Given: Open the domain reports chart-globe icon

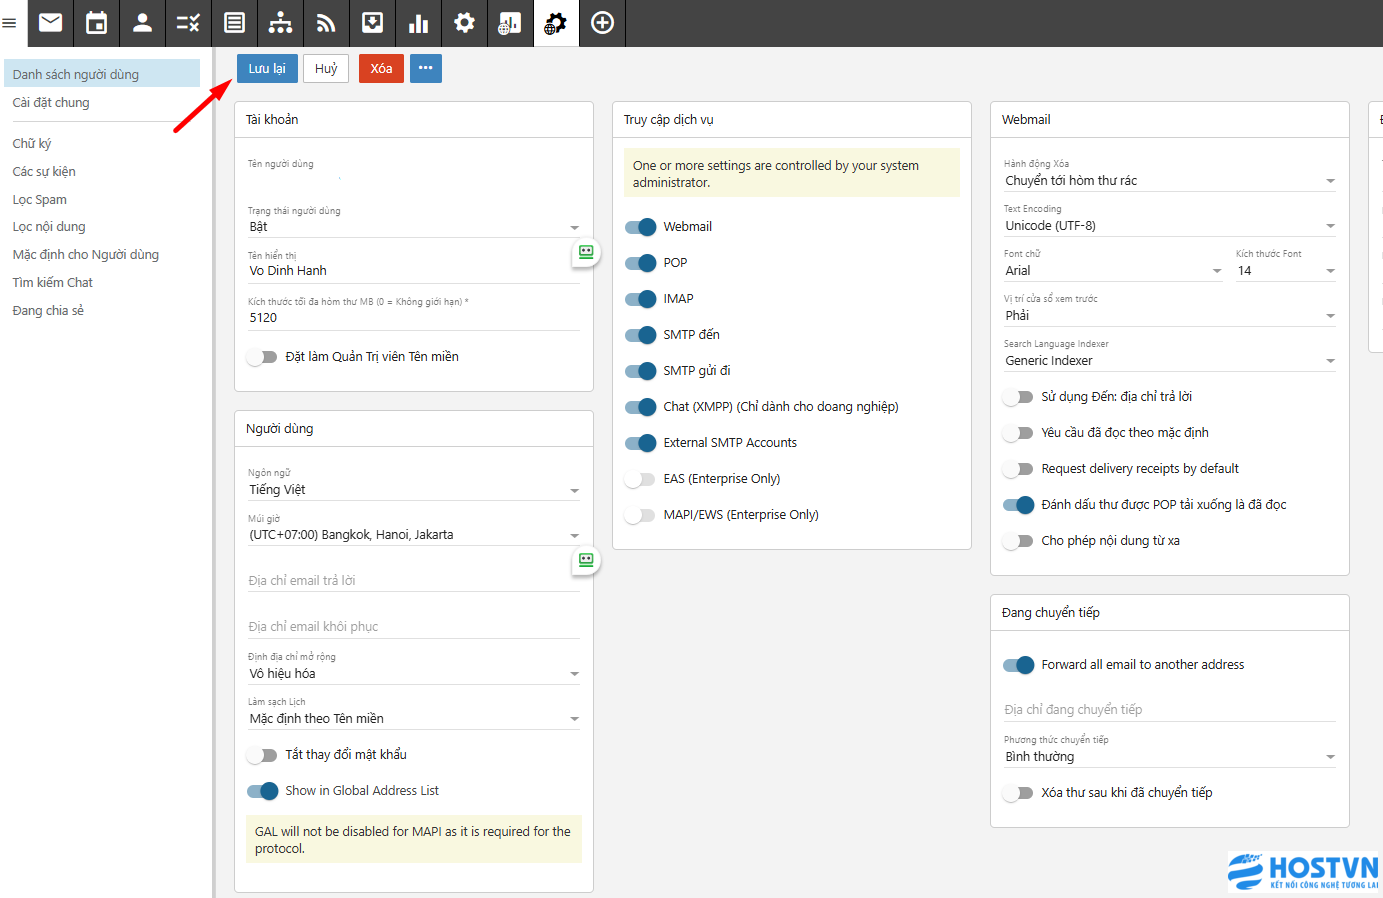Looking at the screenshot, I should (x=510, y=23).
